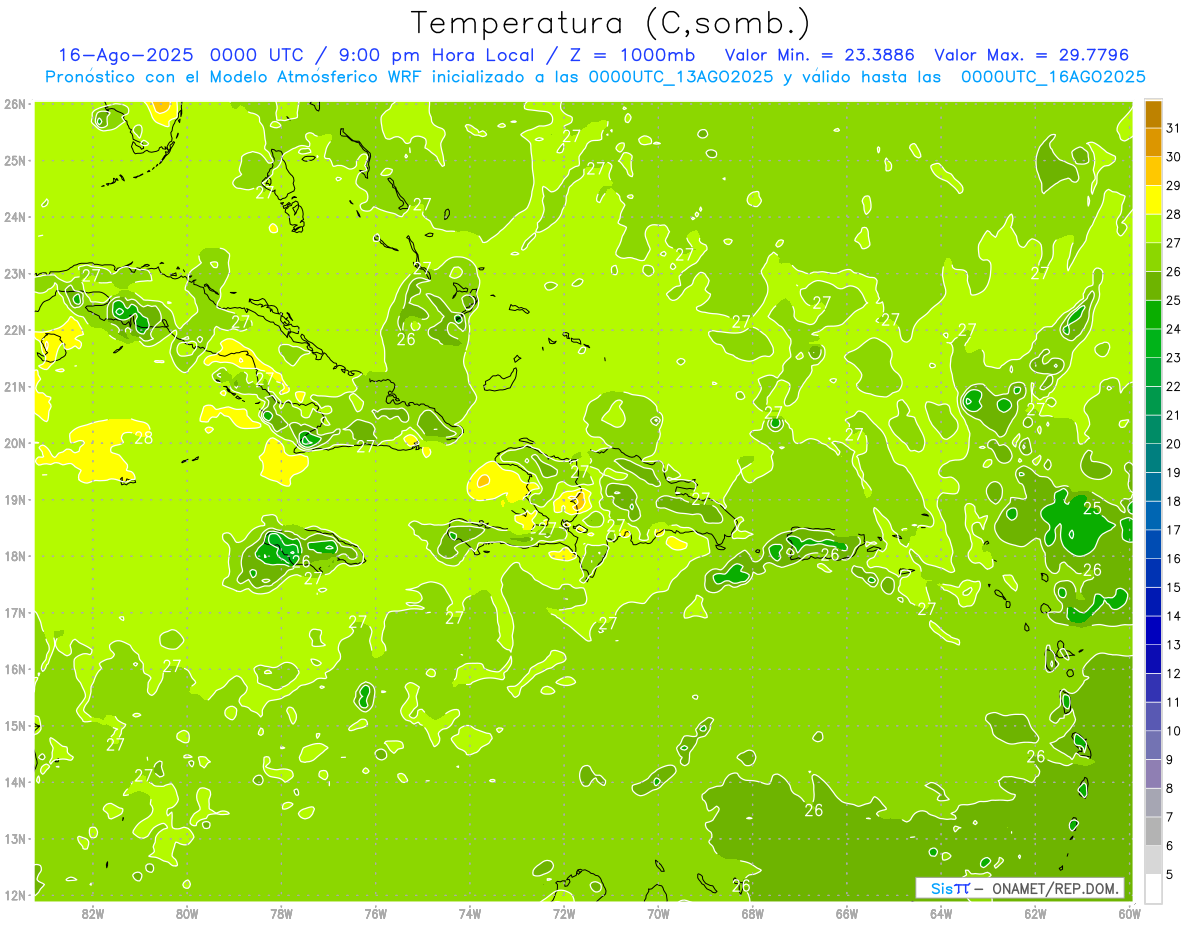
Task: Click the 'SisTT – ONAMET/REP.DOM.' credit box
Action: [x=1020, y=888]
